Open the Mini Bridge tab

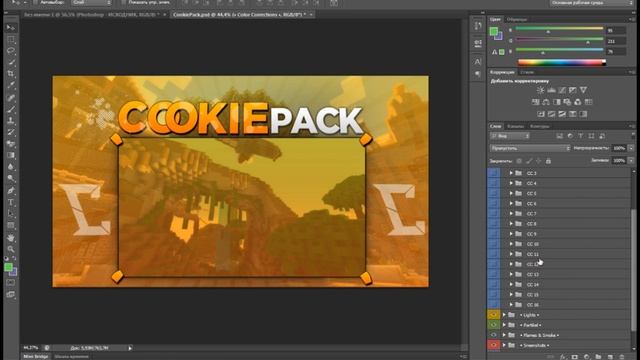click(36, 357)
